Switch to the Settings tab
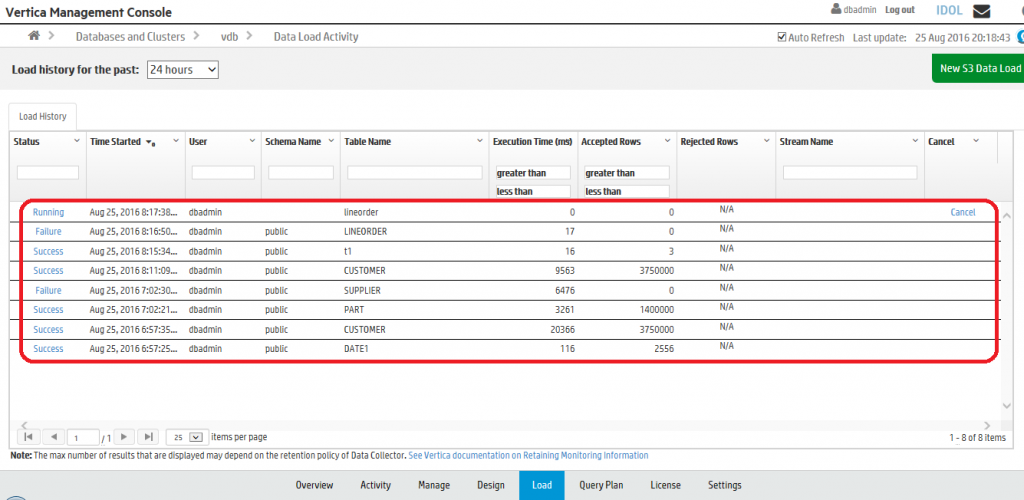 click(724, 485)
